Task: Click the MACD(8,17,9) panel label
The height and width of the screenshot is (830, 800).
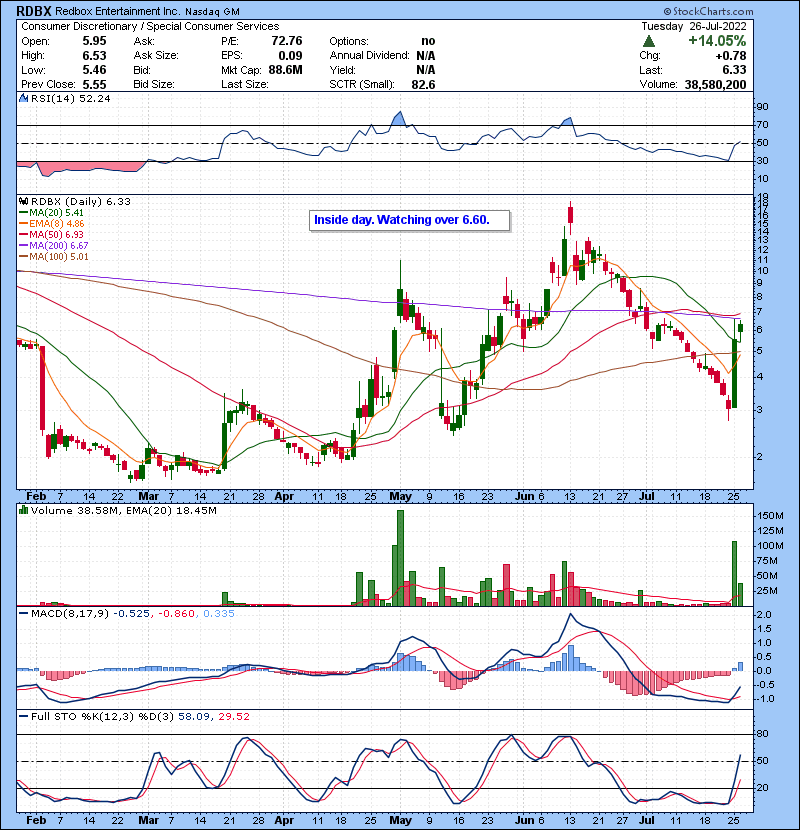Action: [70, 614]
